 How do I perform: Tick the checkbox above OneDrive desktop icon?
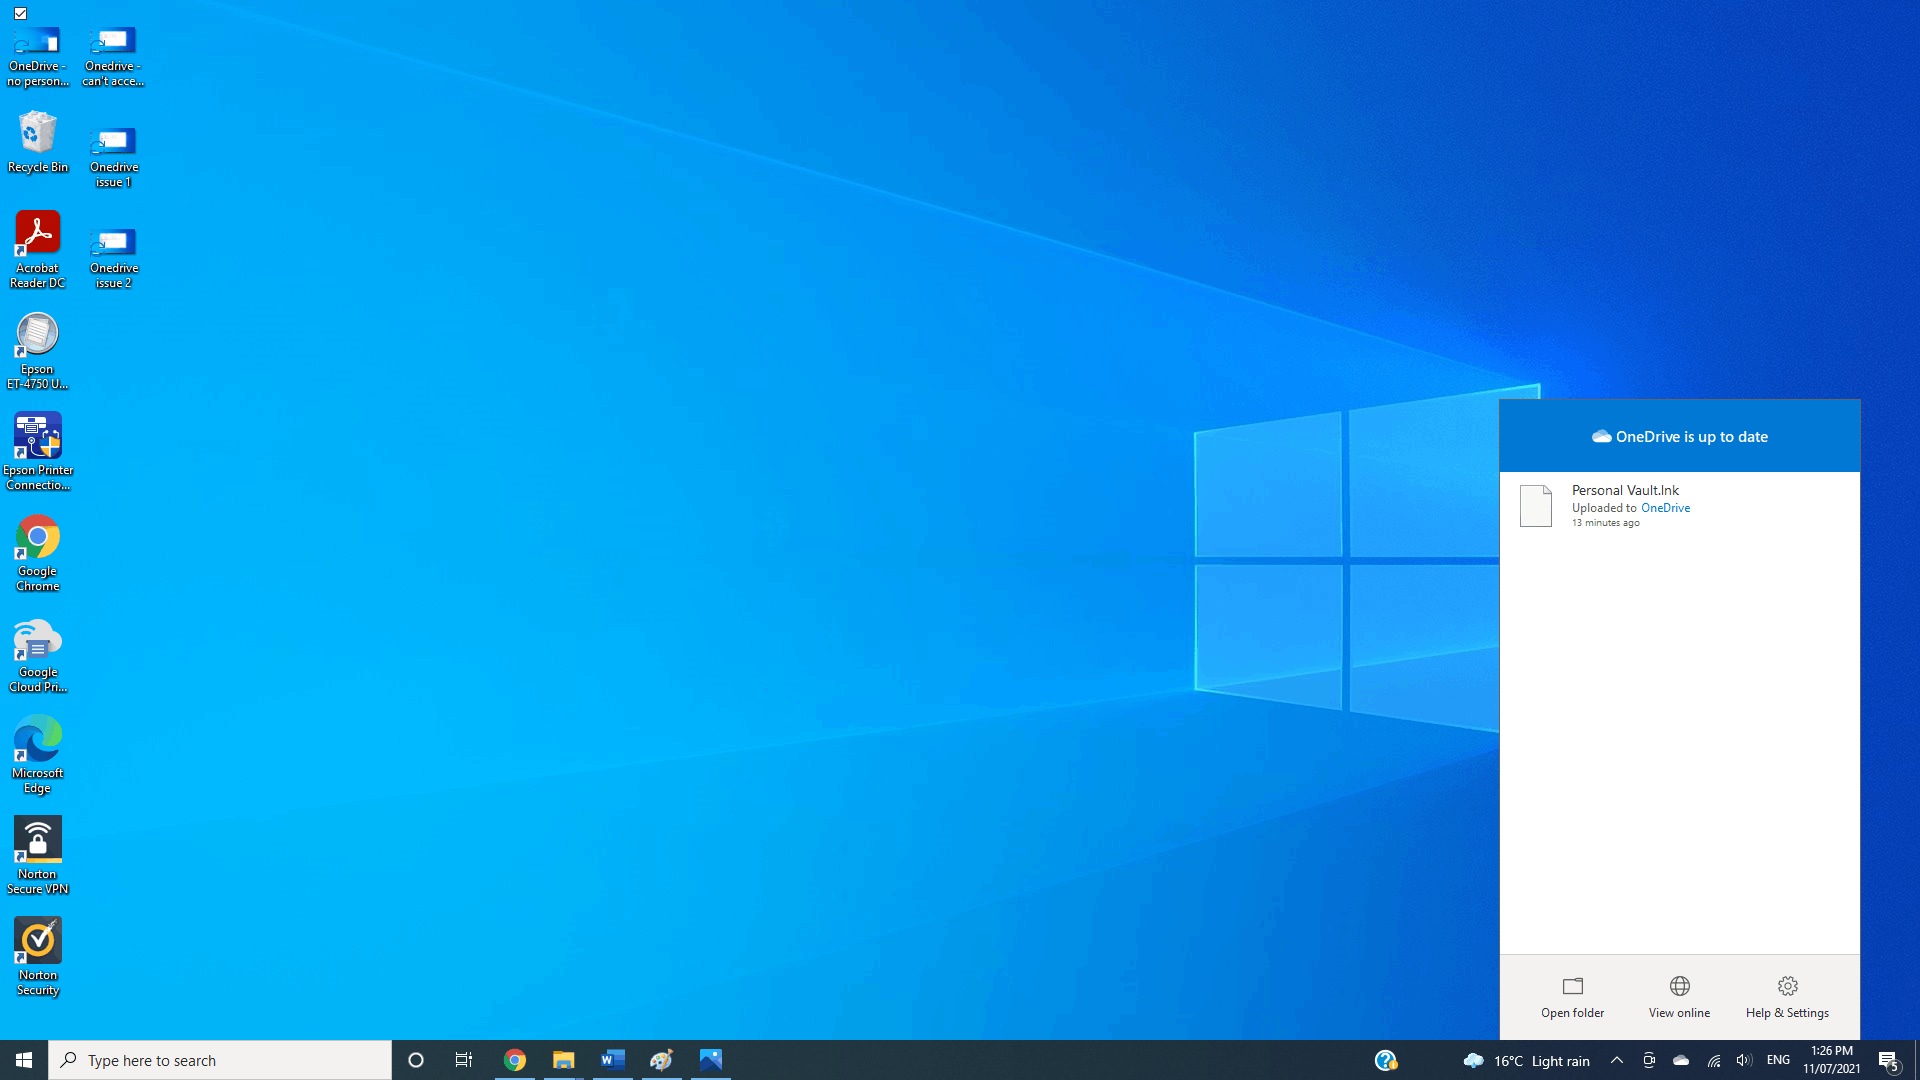pyautogui.click(x=20, y=13)
